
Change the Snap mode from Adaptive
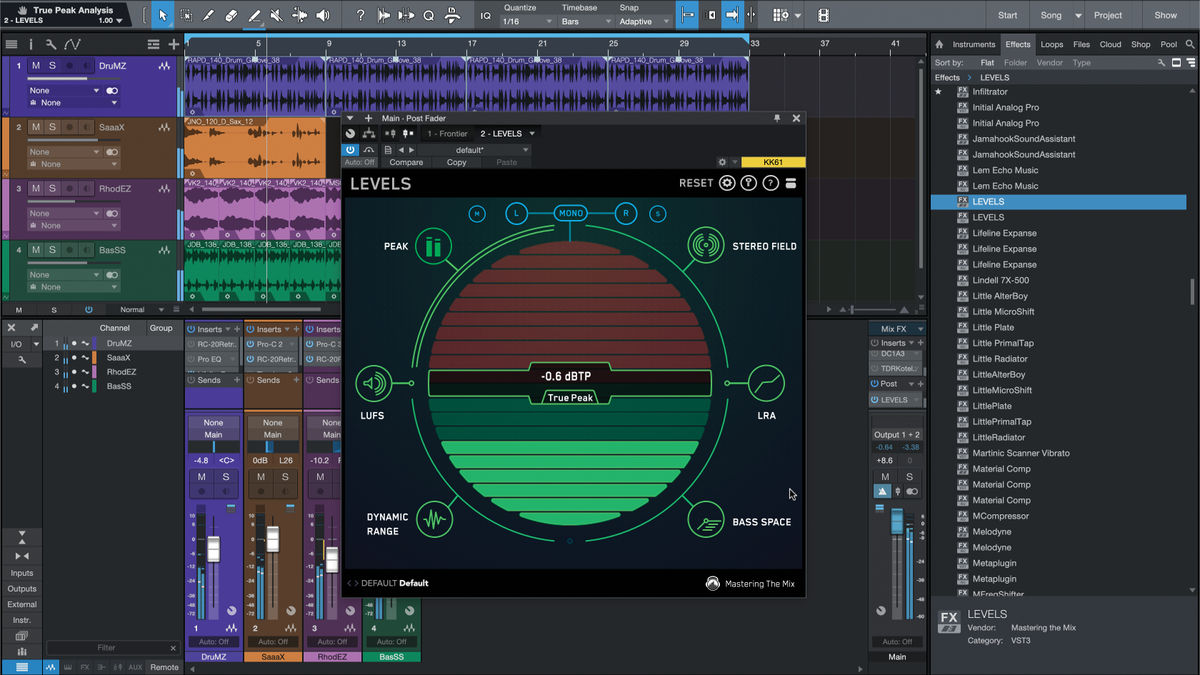click(x=645, y=21)
